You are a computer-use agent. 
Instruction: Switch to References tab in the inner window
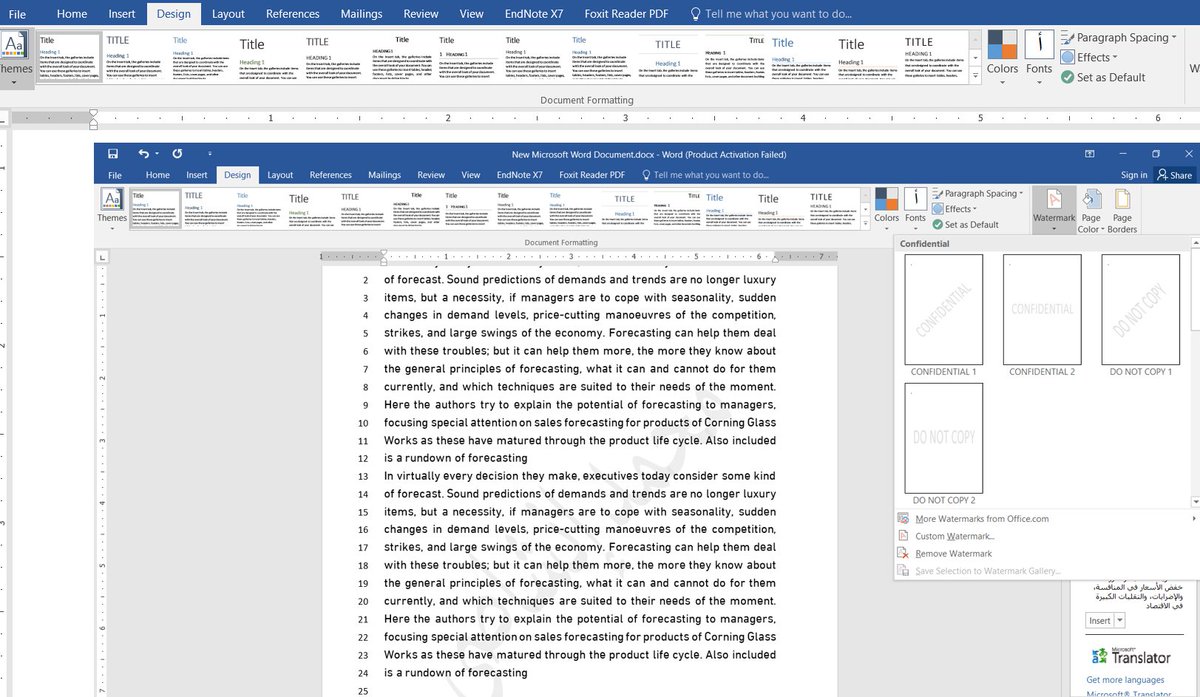pos(331,175)
